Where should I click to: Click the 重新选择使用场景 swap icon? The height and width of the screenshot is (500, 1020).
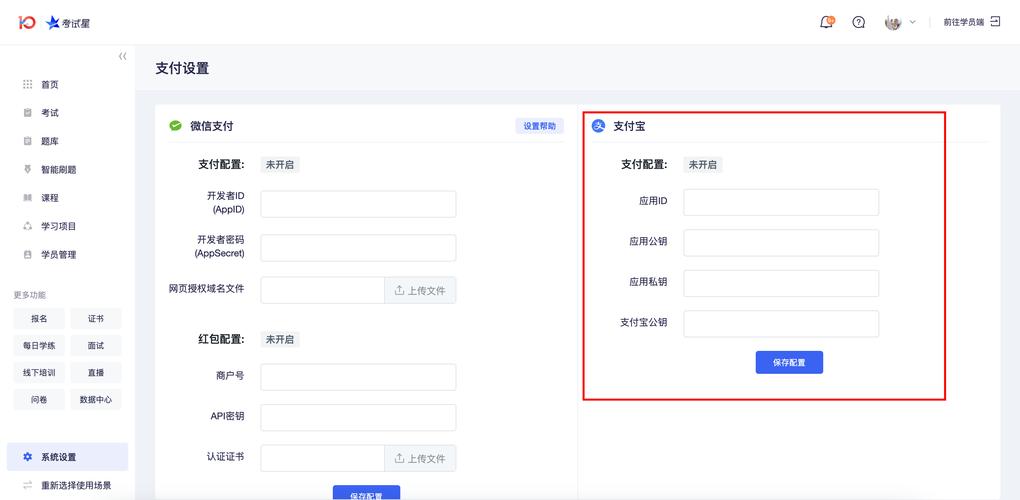click(27, 485)
